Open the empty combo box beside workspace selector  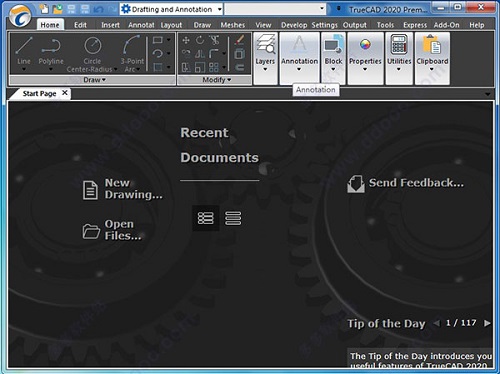tap(275, 9)
